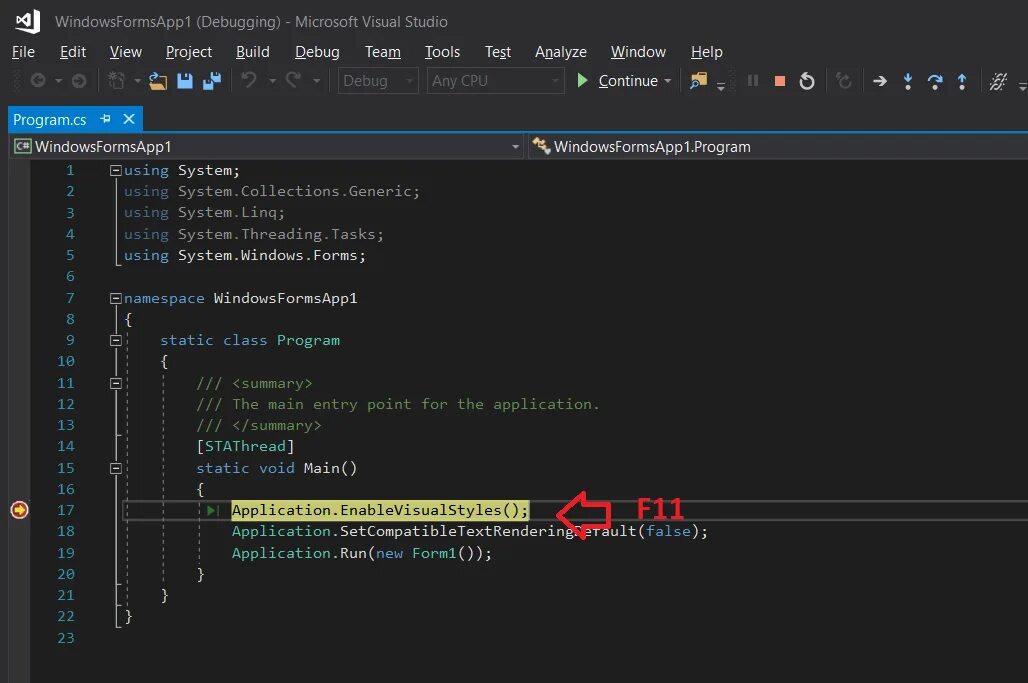
Task: Click the highlighted Application.EnableVisualStyles() statement
Action: [x=380, y=510]
